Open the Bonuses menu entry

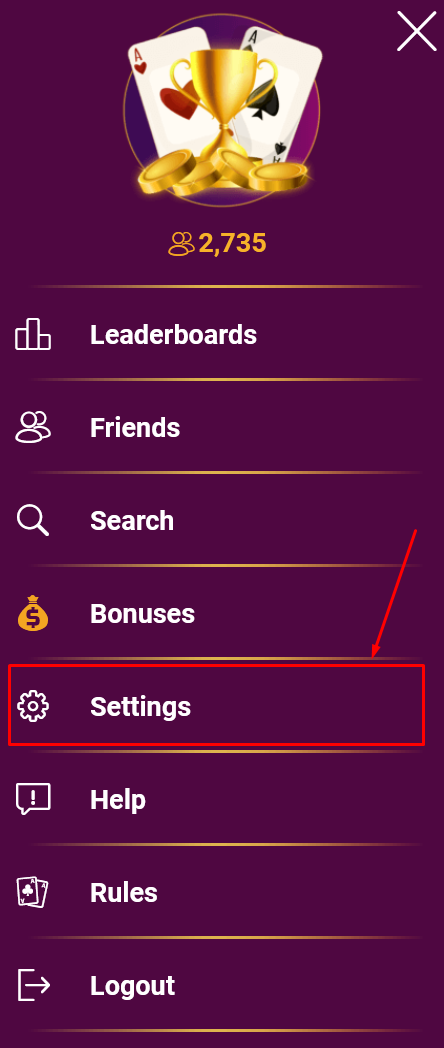coord(142,614)
